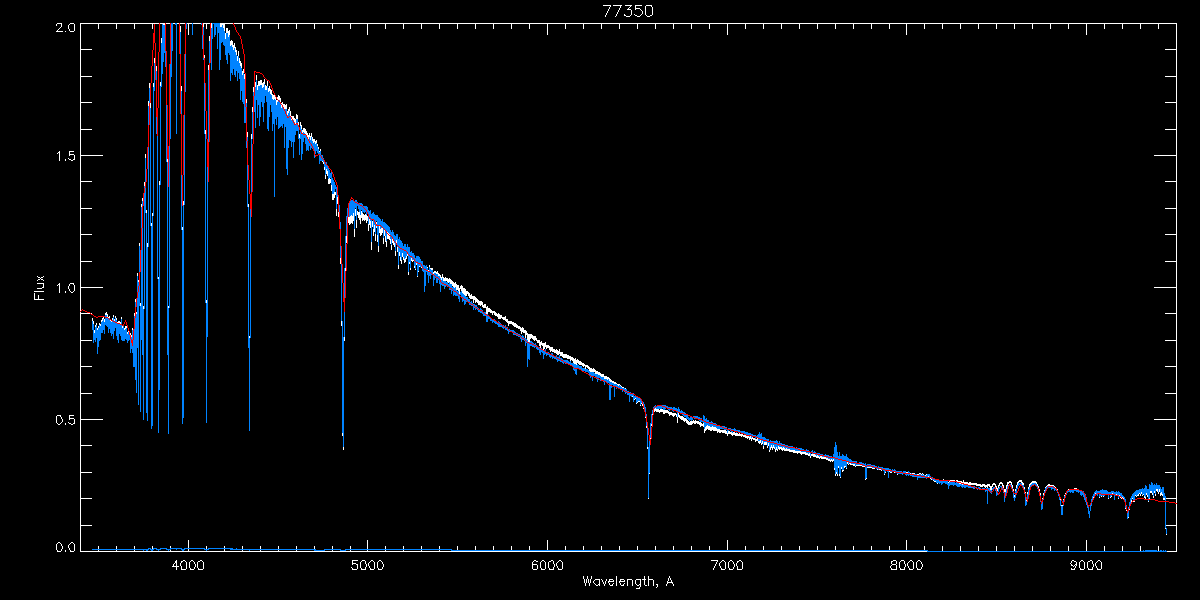Click the Flux y-axis label
Image resolution: width=1200 pixels, height=600 pixels.
40,288
